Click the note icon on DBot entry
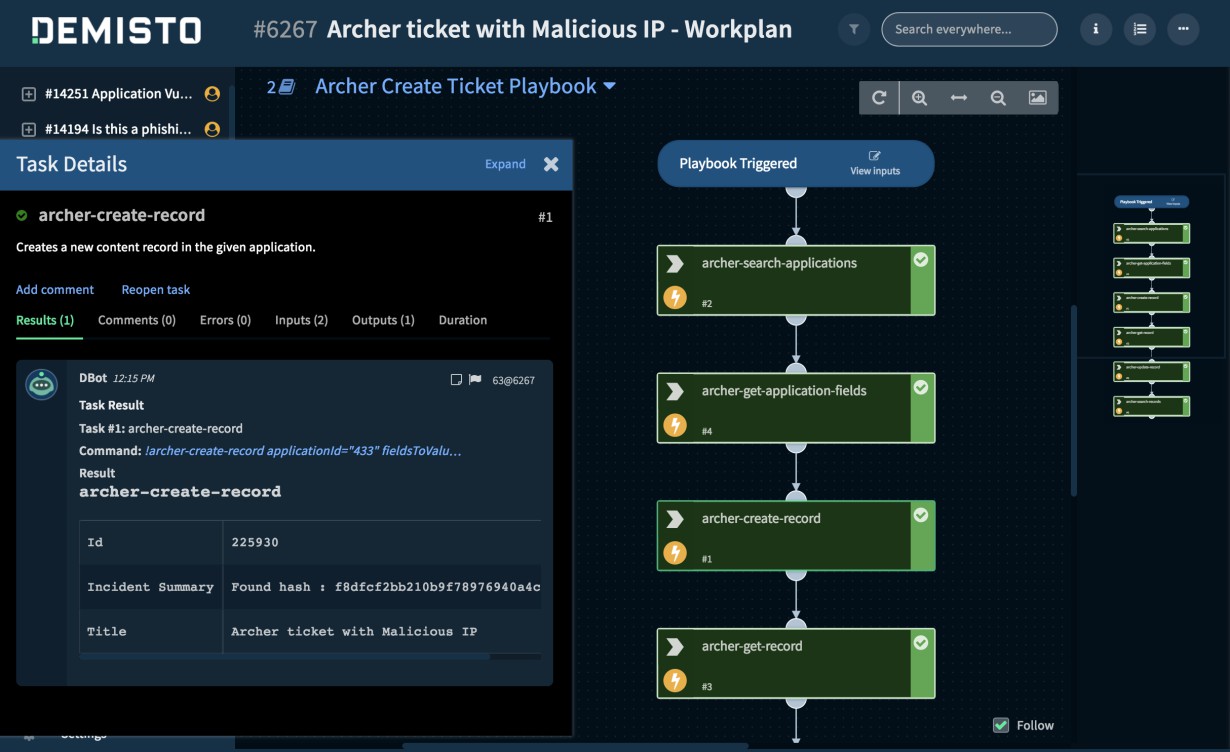This screenshot has height=752, width=1230. coord(457,380)
